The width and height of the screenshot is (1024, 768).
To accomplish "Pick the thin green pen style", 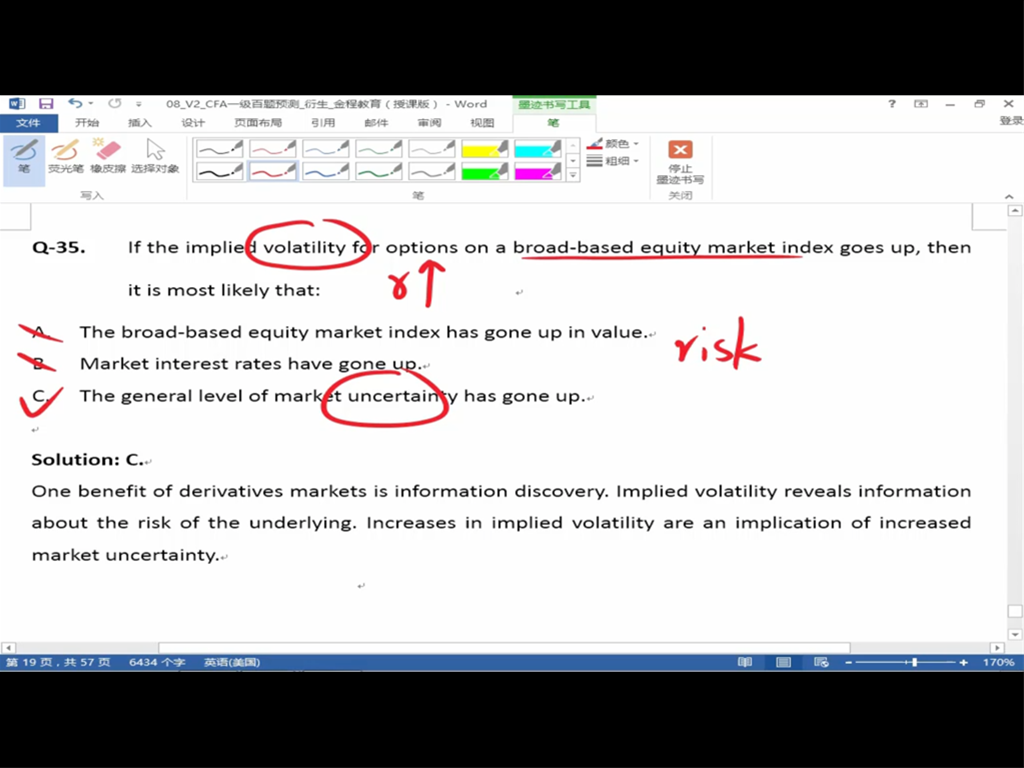I will click(379, 149).
